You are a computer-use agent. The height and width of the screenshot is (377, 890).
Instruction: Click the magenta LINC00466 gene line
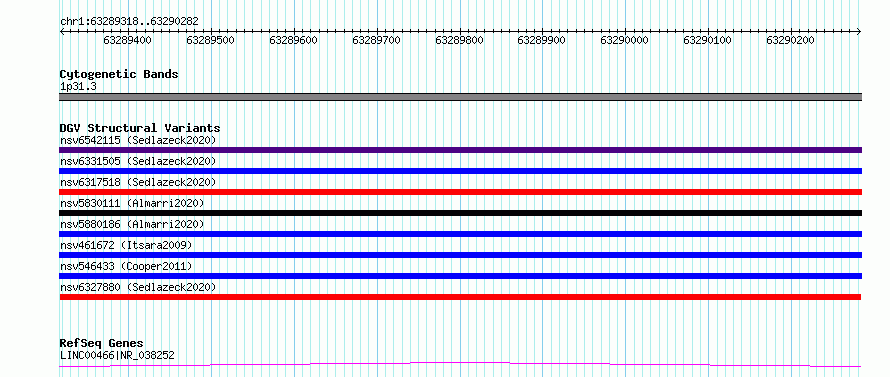pos(460,364)
